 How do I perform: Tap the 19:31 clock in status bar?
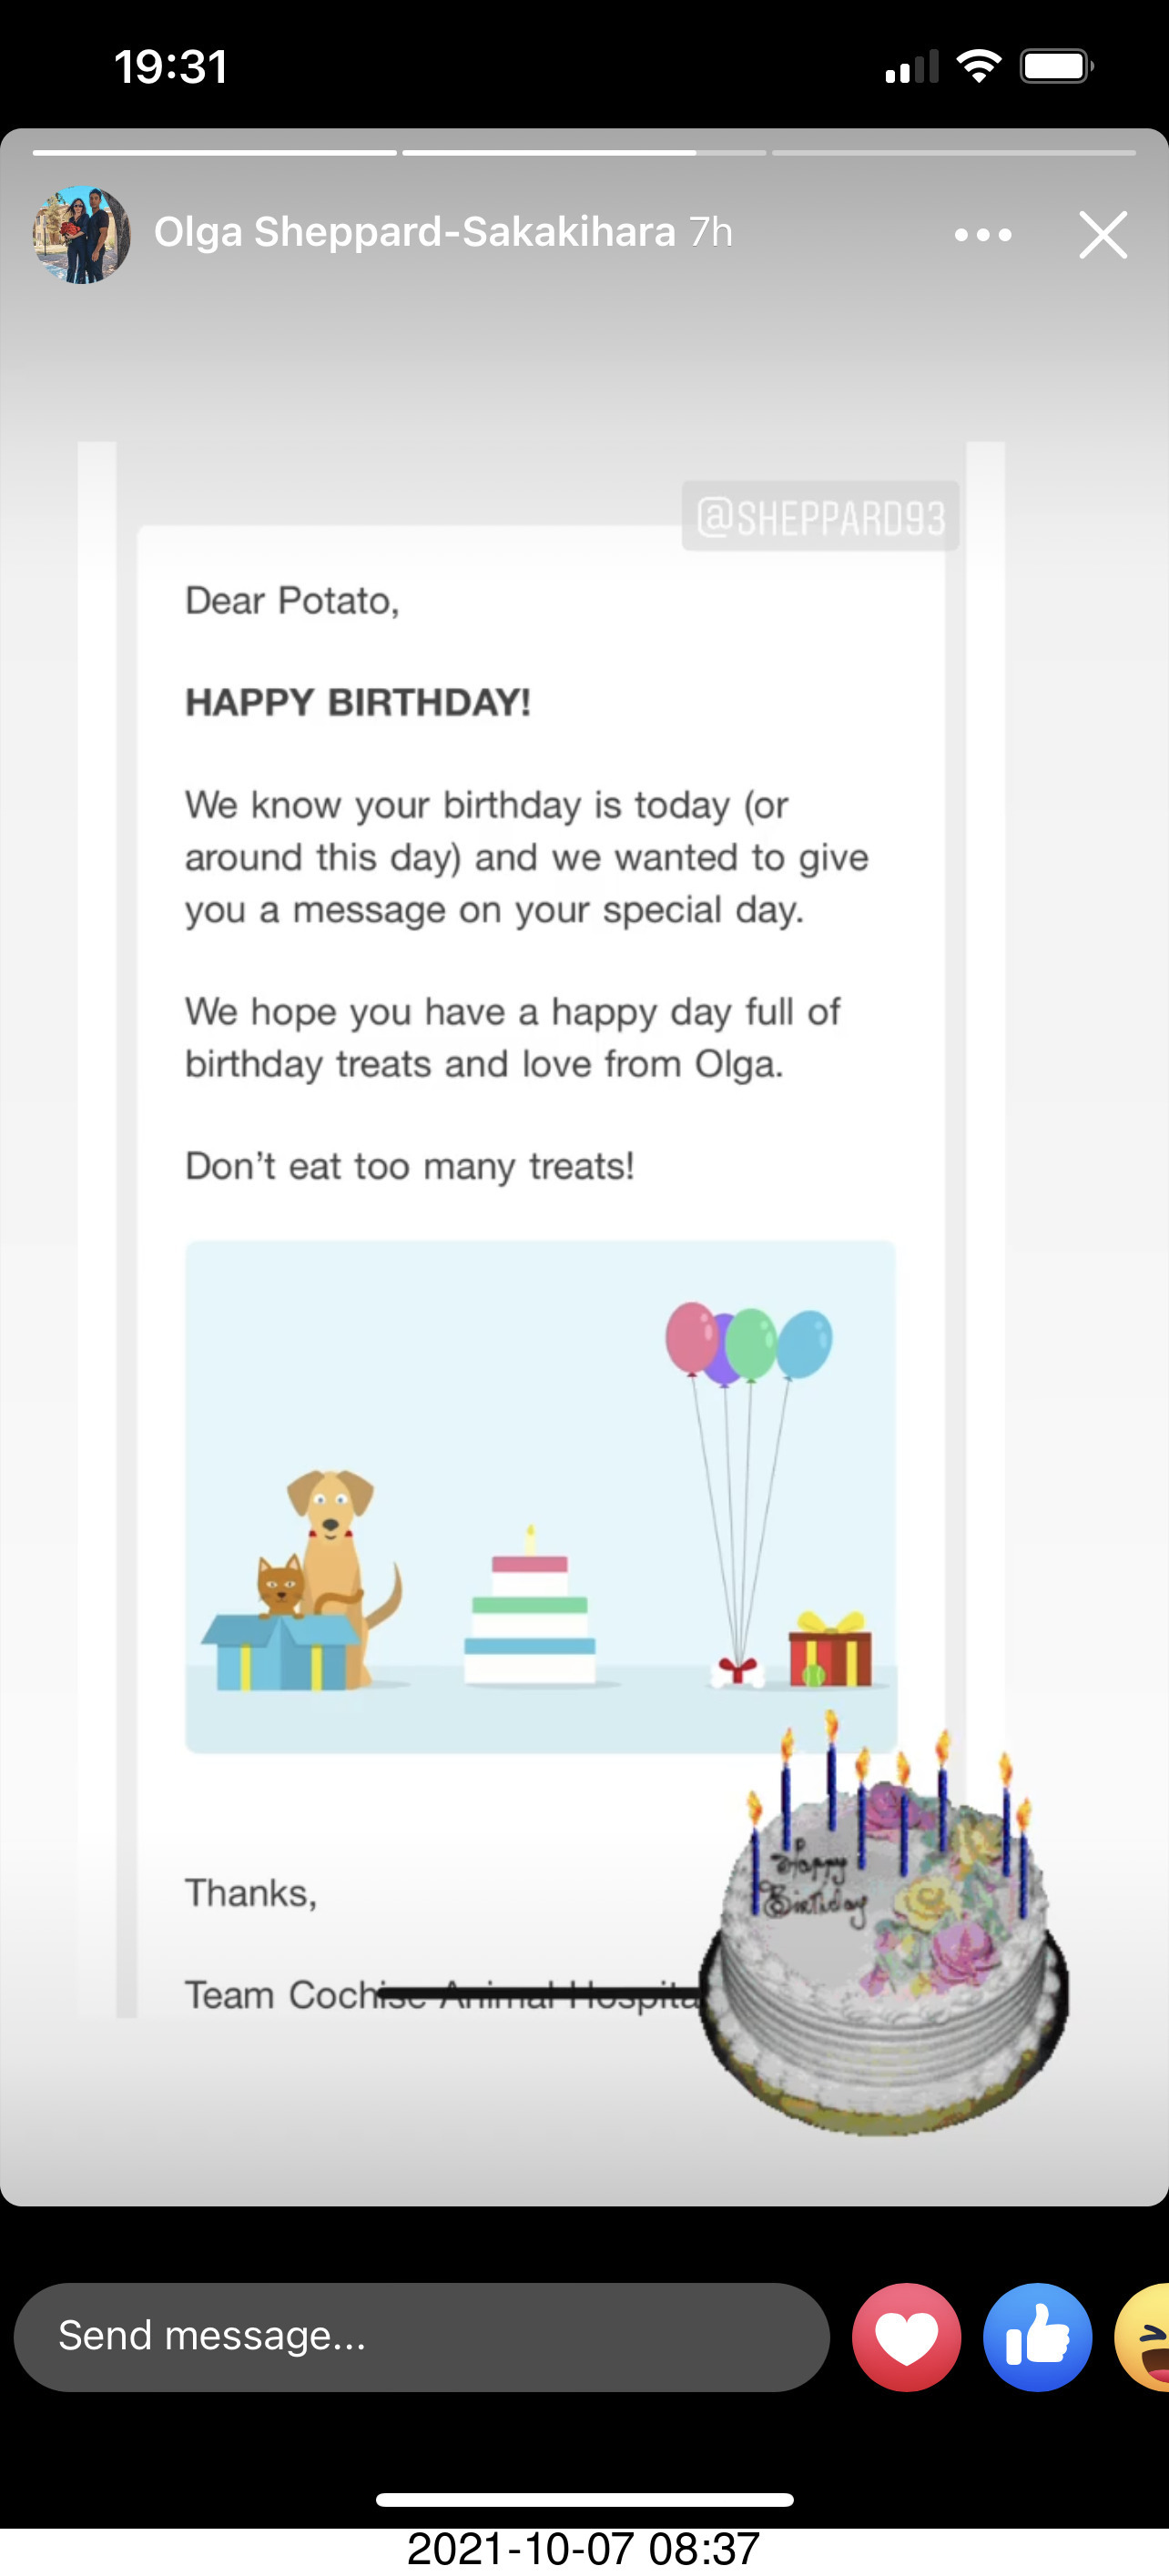click(171, 67)
